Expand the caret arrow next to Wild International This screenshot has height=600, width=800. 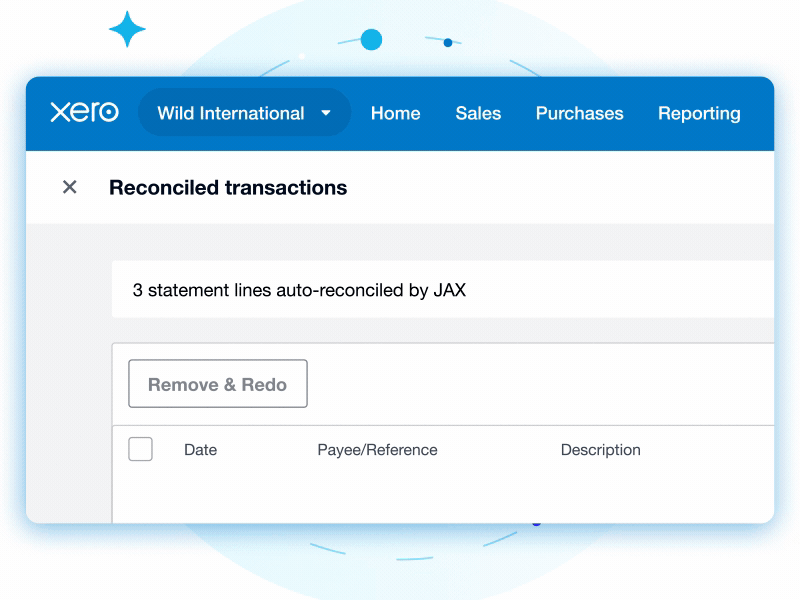(x=326, y=113)
